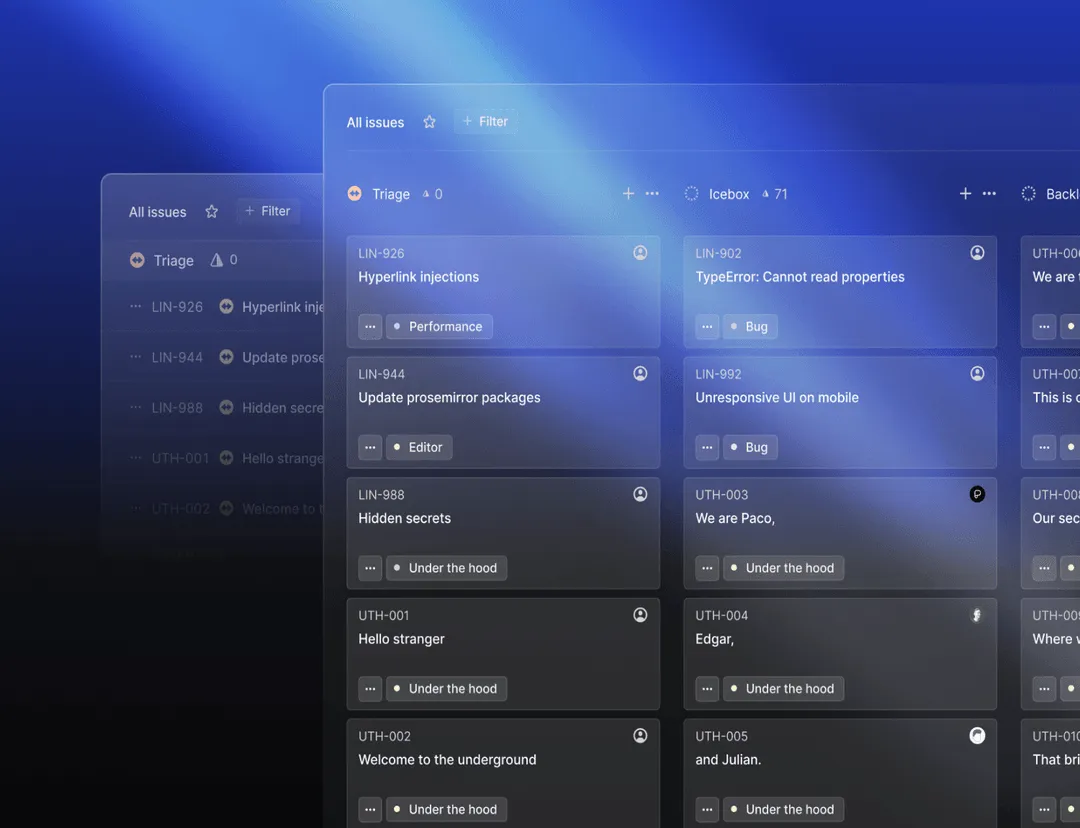Star the All issues view in front window
1080x828 pixels.
pos(429,122)
